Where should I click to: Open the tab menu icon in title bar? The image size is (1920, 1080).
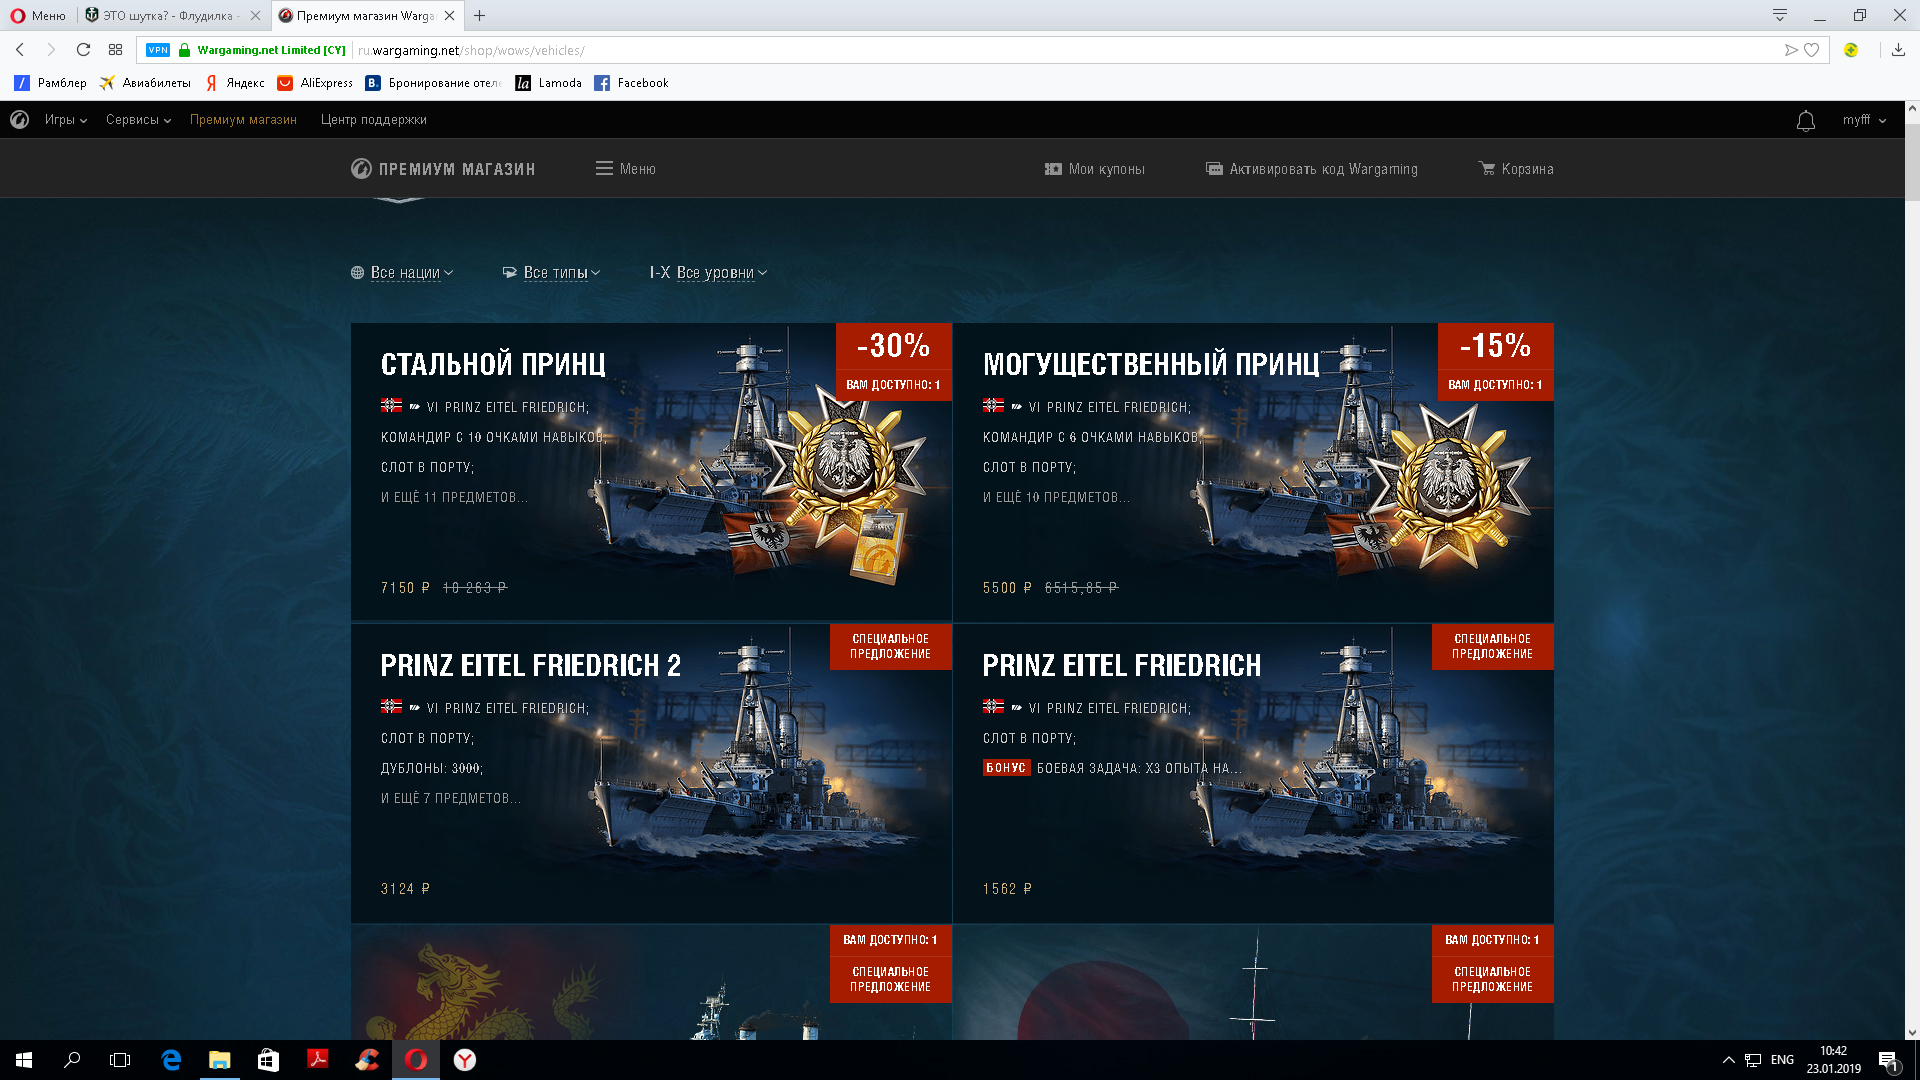pyautogui.click(x=1780, y=15)
